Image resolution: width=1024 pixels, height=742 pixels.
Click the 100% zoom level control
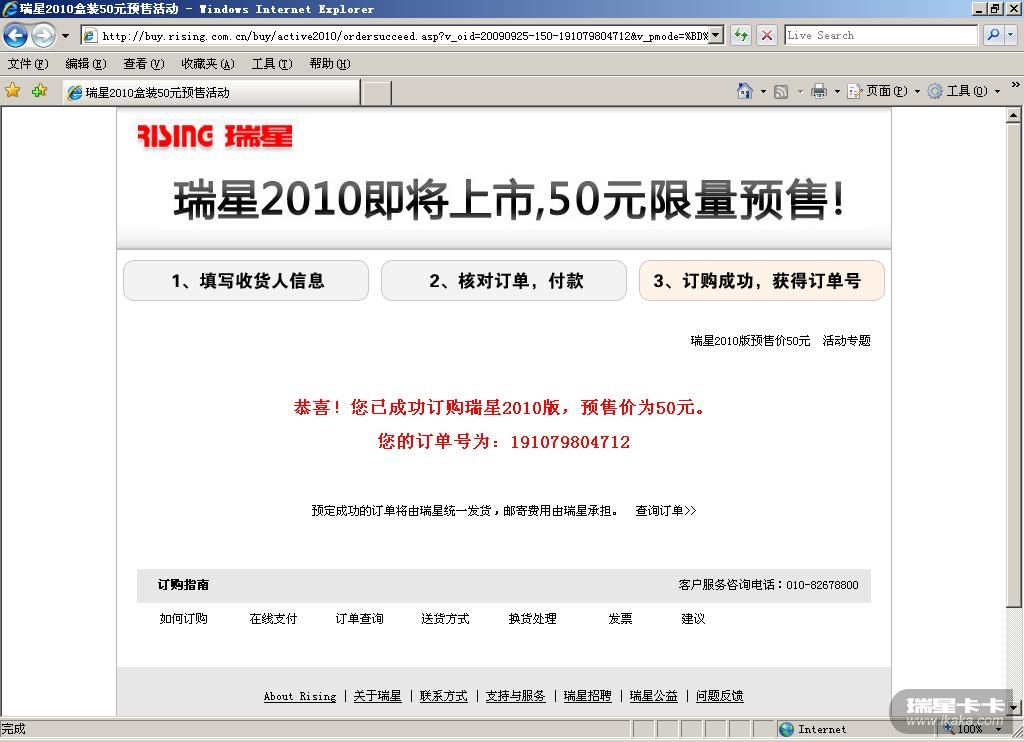(973, 729)
